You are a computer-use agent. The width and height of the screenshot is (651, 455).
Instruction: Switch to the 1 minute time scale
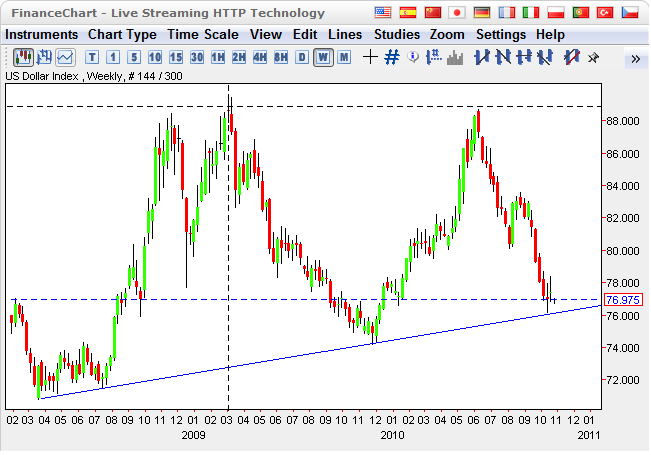pyautogui.click(x=113, y=57)
